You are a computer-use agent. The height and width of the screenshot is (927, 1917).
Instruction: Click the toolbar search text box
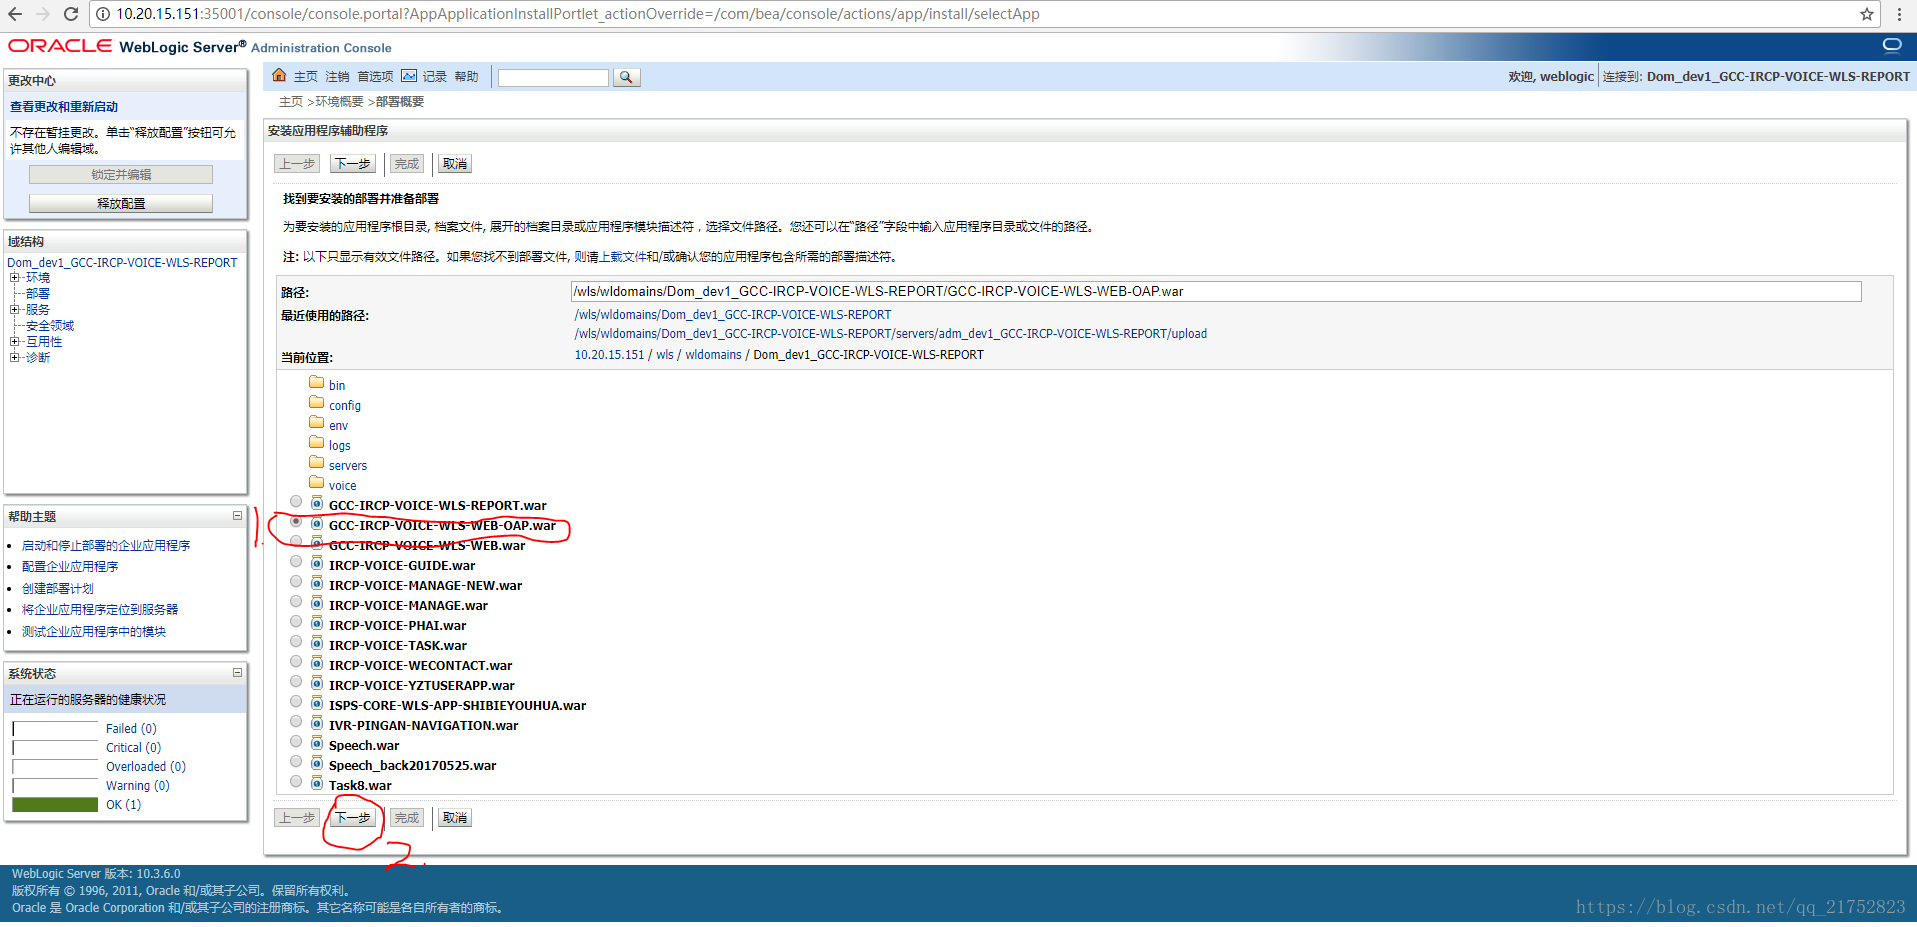click(553, 77)
